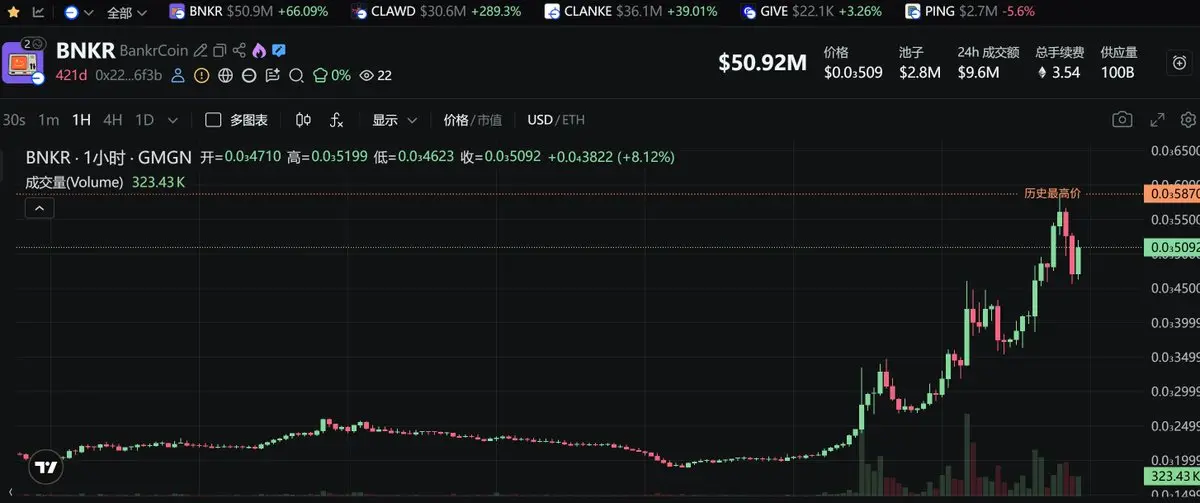Take a chart snapshot with camera icon
The width and height of the screenshot is (1200, 503).
[1122, 120]
